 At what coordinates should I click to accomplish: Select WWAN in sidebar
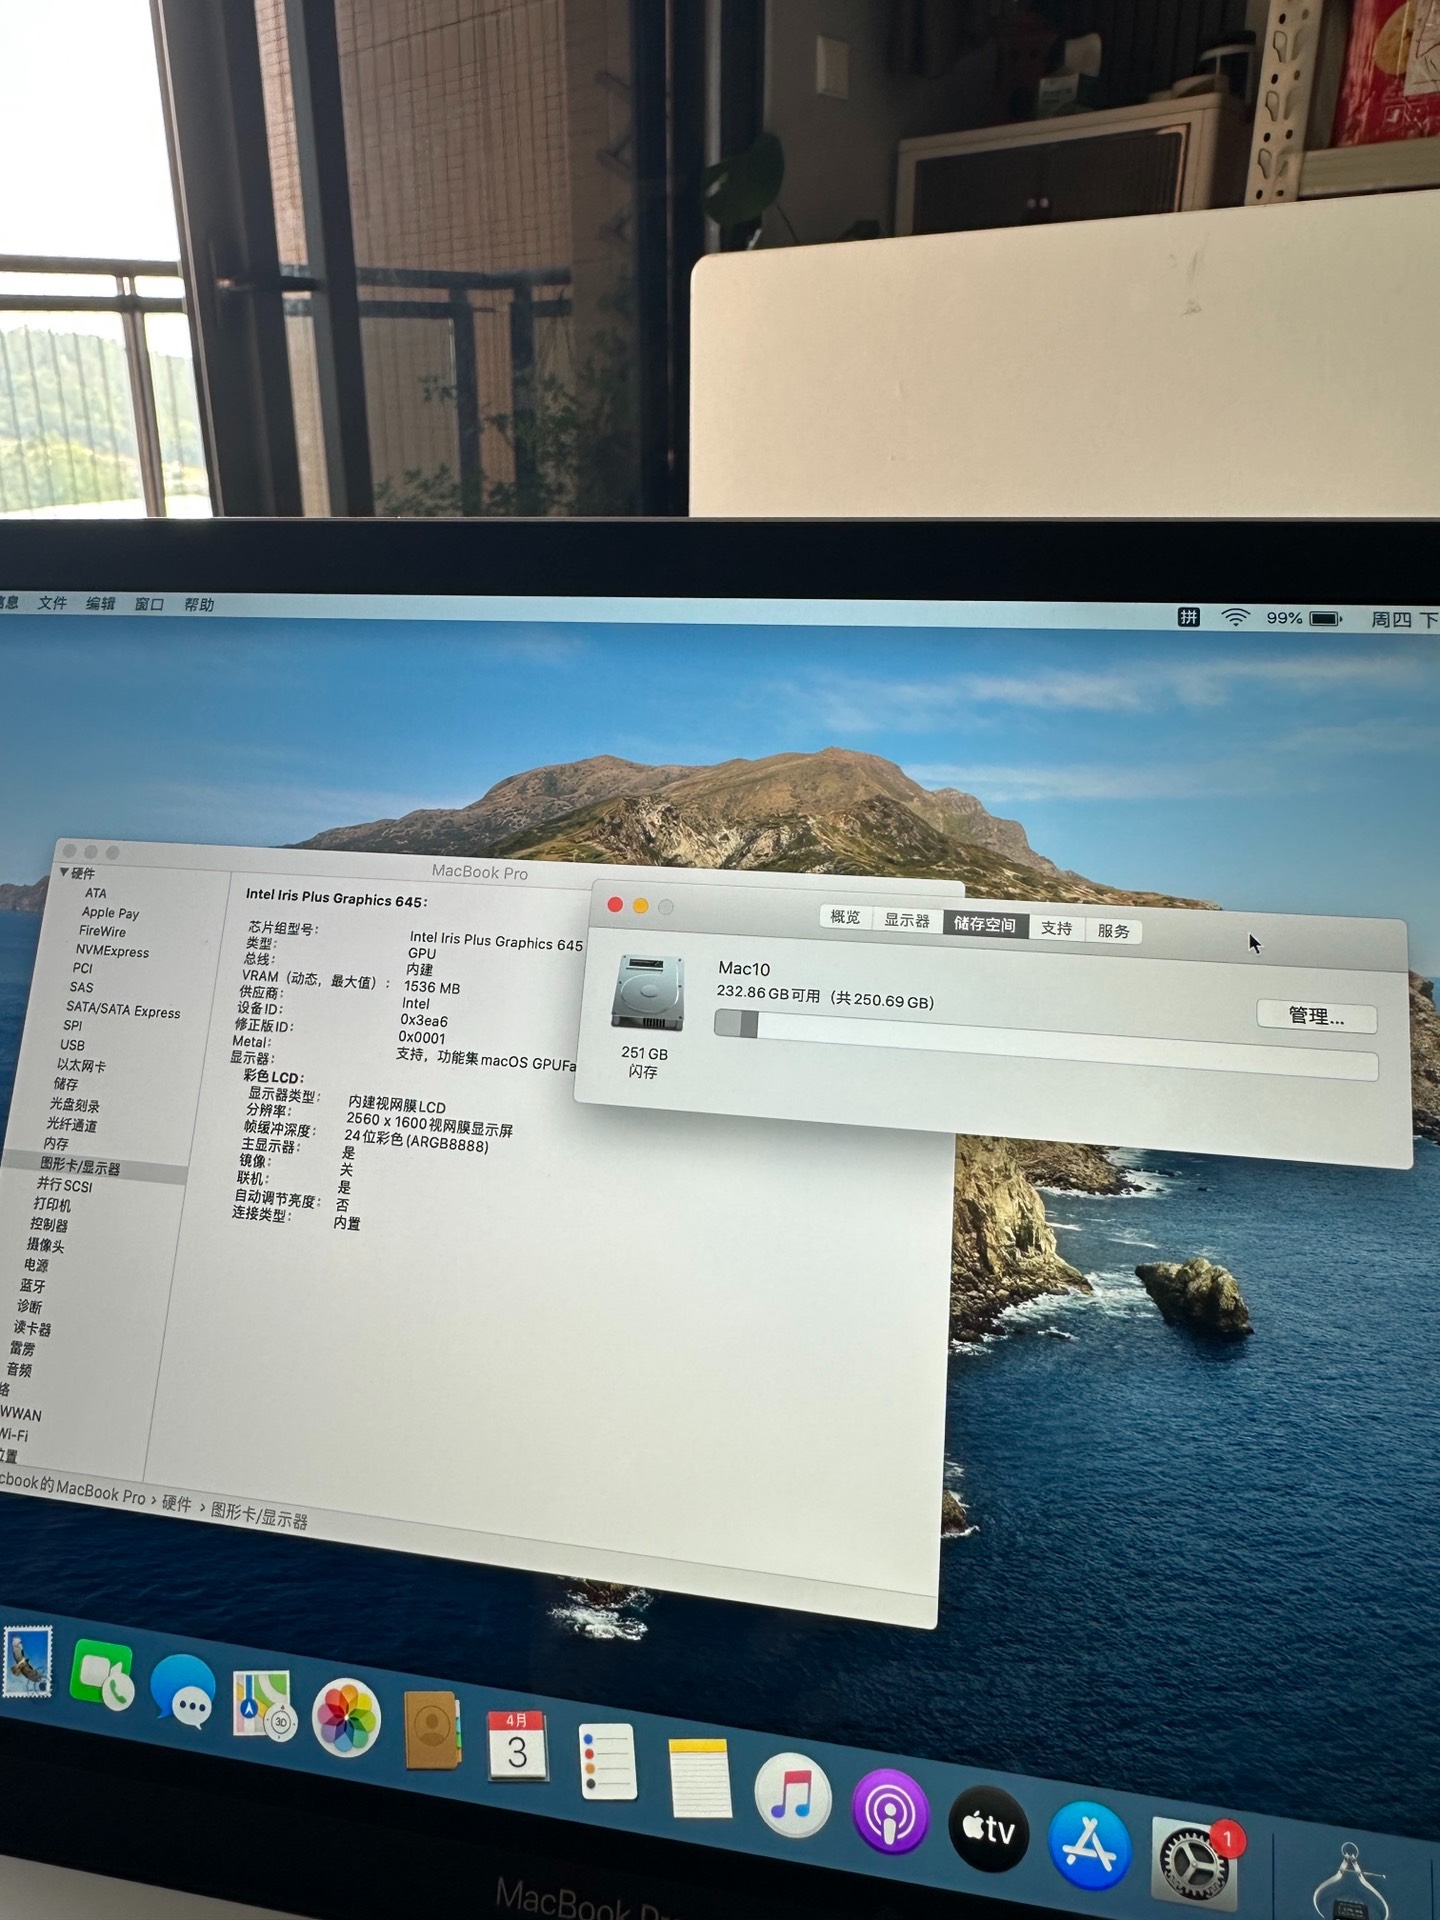click(21, 1414)
